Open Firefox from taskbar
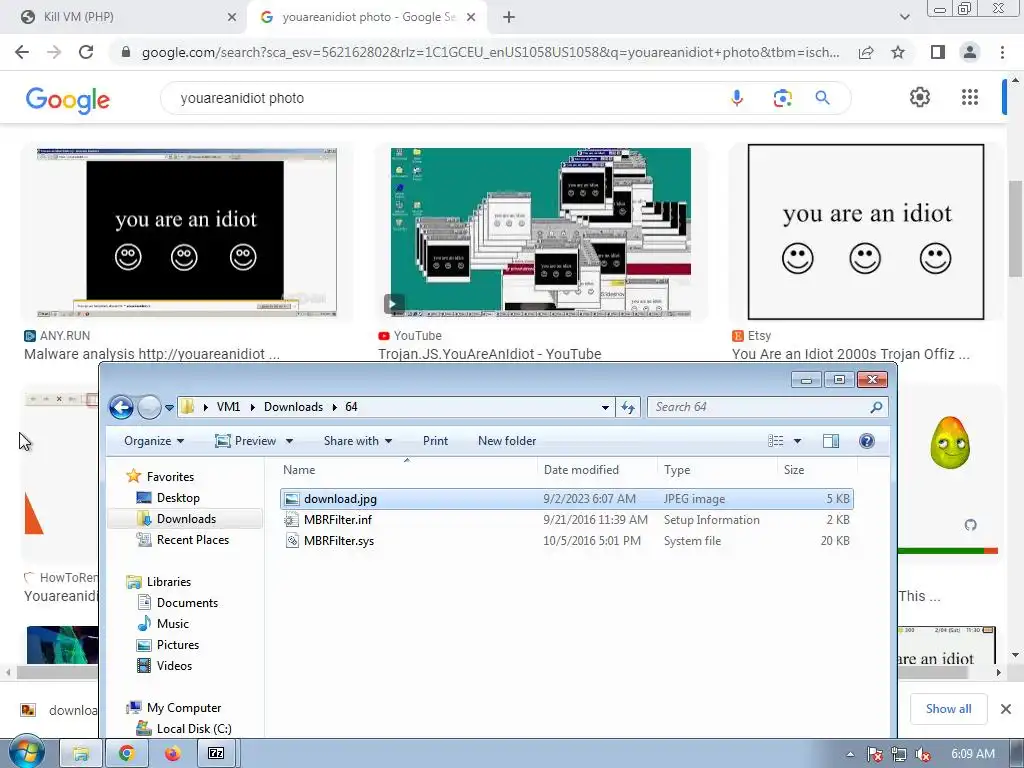1024x768 pixels. [x=172, y=754]
